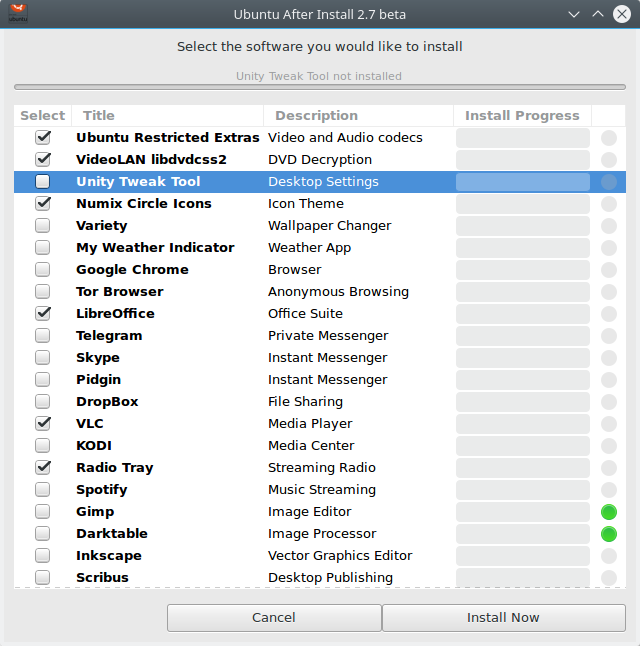
Task: Select the 'Numix Circle Icons' title
Action: pyautogui.click(x=144, y=204)
